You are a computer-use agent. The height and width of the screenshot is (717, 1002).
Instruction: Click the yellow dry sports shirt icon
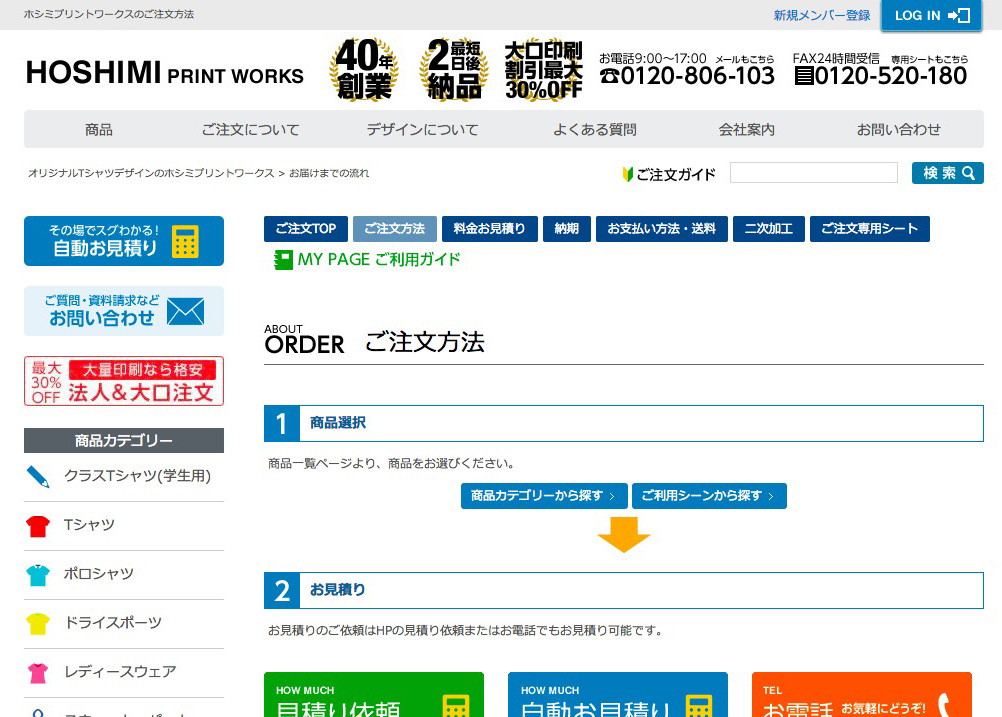[38, 624]
